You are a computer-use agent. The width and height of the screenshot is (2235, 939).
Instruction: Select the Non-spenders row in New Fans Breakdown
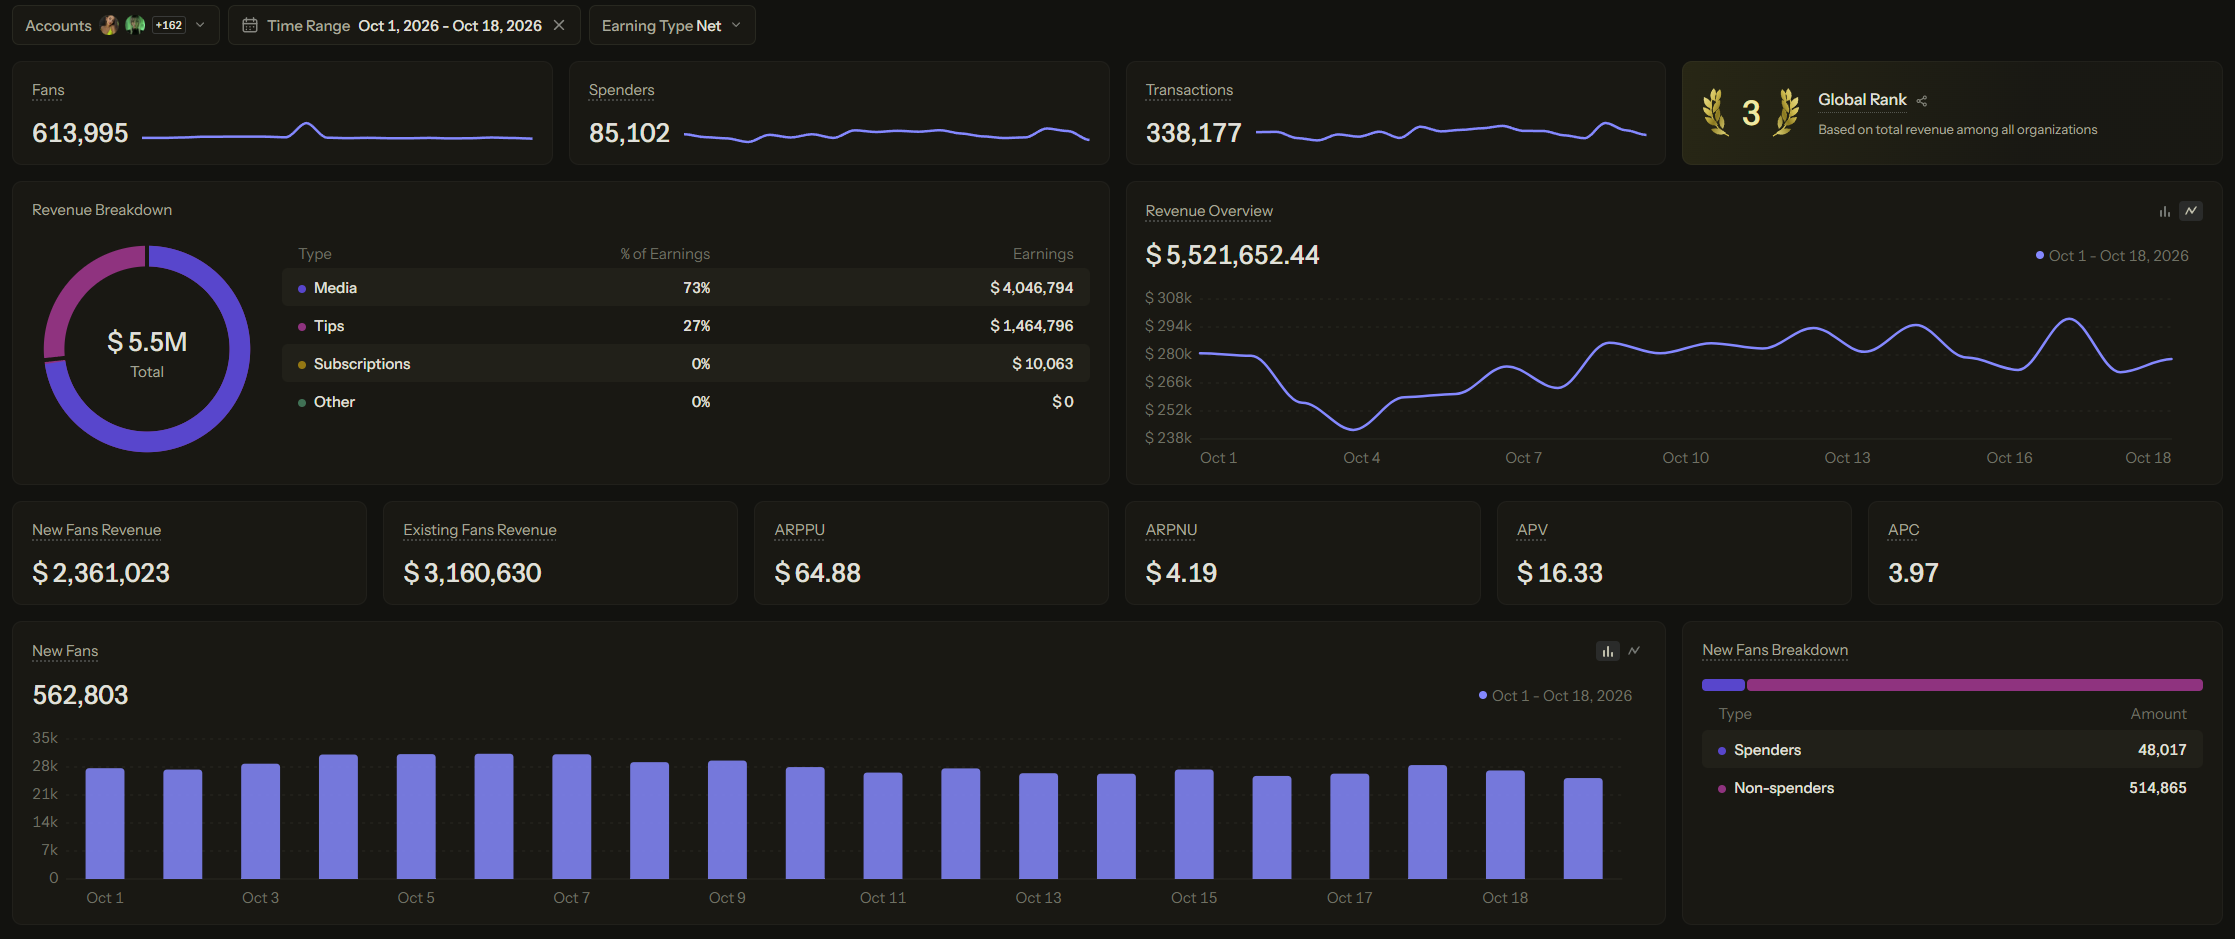[x=1952, y=788]
